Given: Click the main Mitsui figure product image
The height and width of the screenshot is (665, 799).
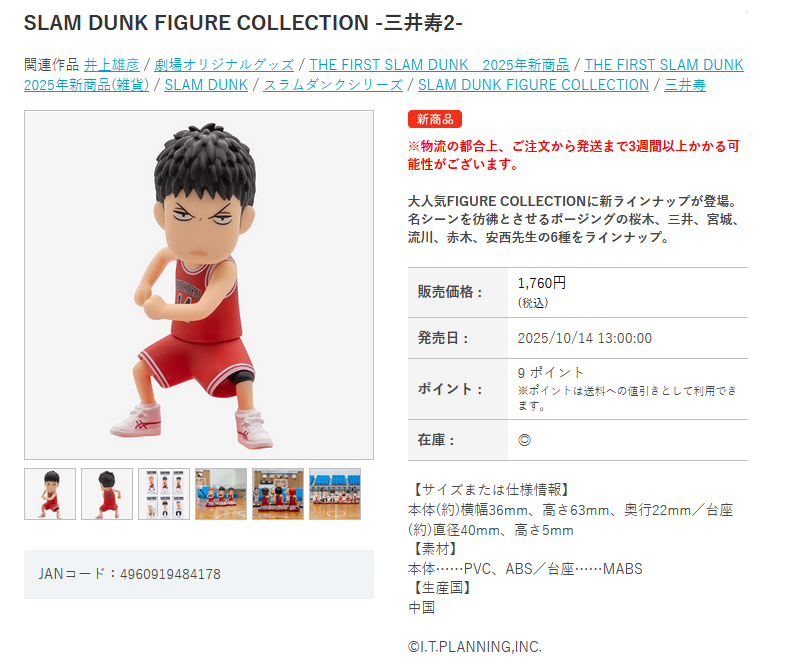Looking at the screenshot, I should [x=199, y=285].
